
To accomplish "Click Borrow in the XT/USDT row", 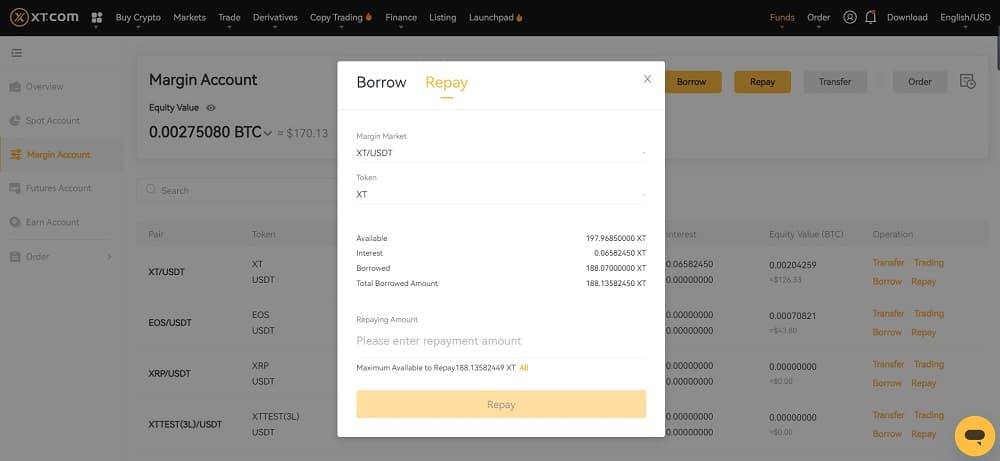I will point(888,281).
